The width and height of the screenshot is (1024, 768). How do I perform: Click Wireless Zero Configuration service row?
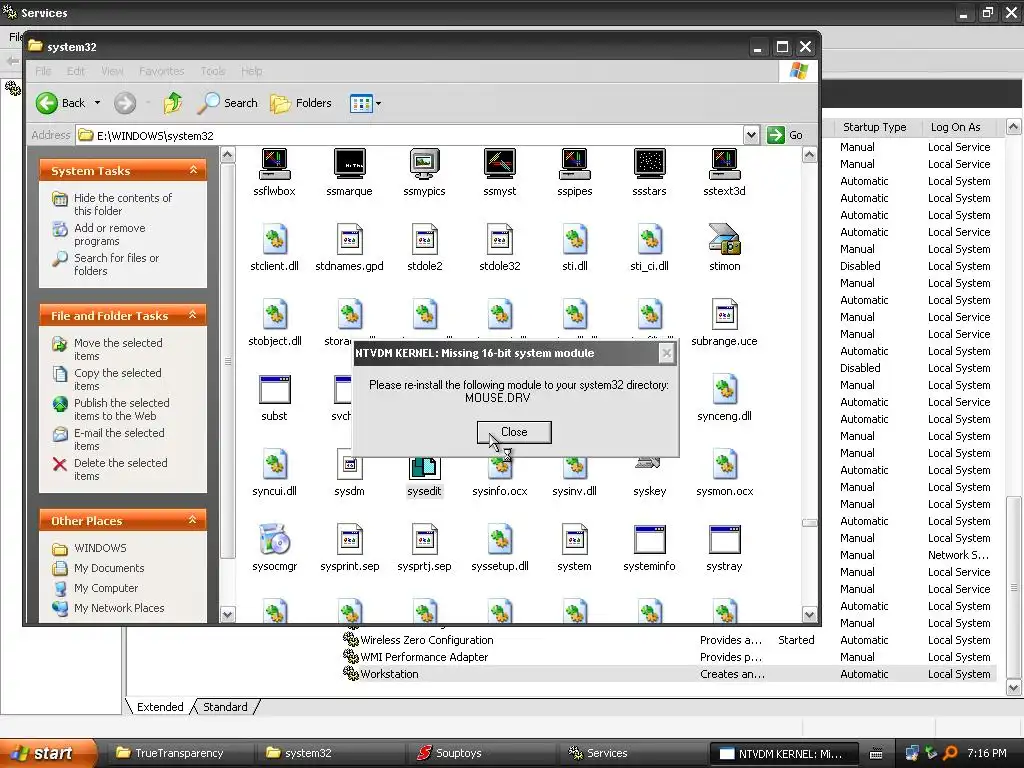[669, 640]
